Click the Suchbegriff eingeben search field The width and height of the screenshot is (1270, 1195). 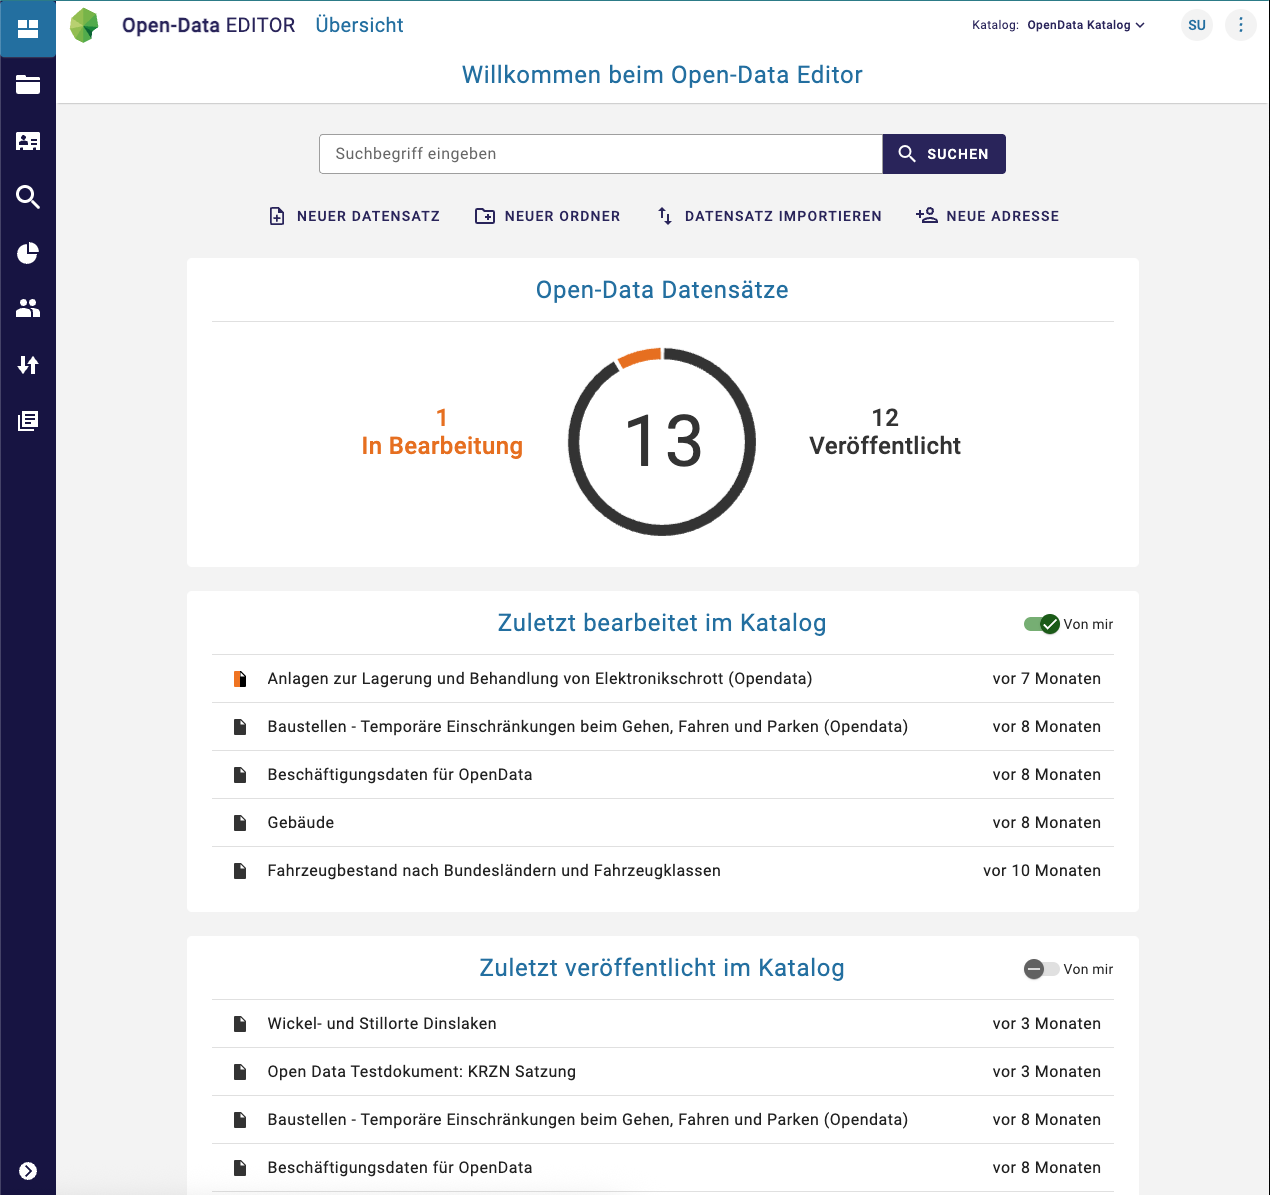[600, 154]
